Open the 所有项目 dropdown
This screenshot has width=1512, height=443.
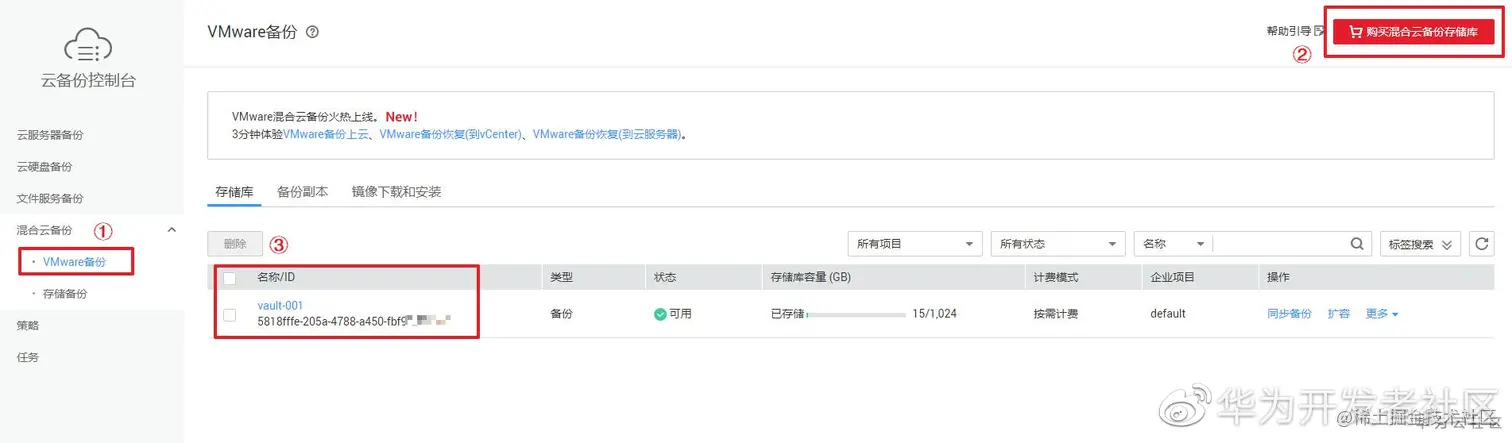tap(914, 243)
